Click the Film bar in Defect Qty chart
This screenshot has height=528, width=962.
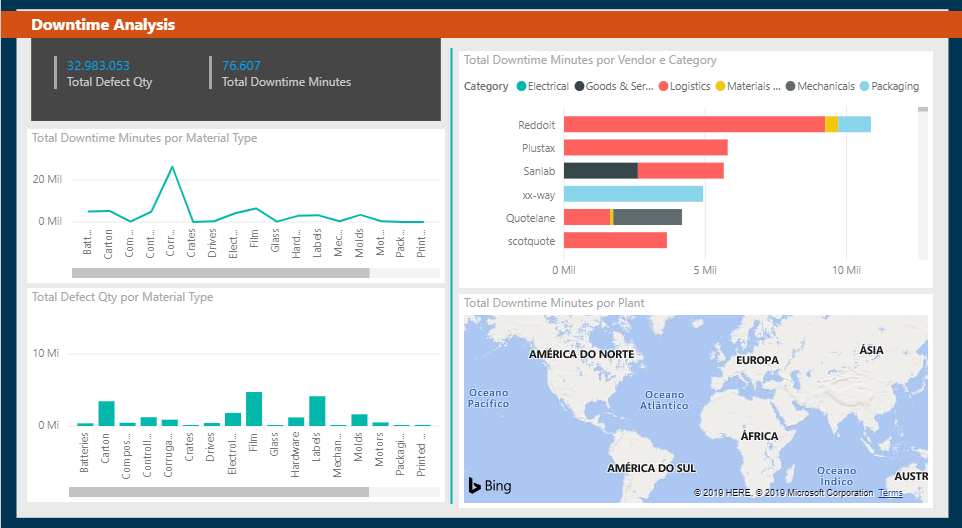254,409
